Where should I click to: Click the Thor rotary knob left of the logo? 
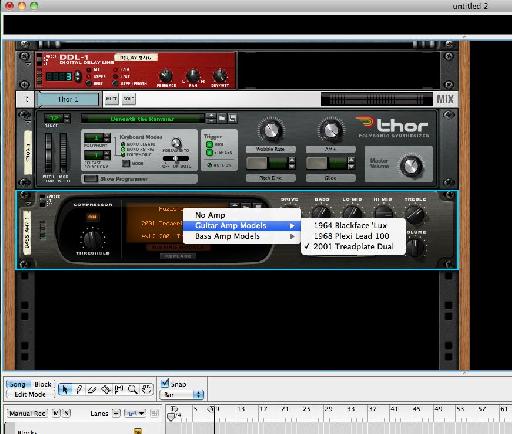(331, 130)
